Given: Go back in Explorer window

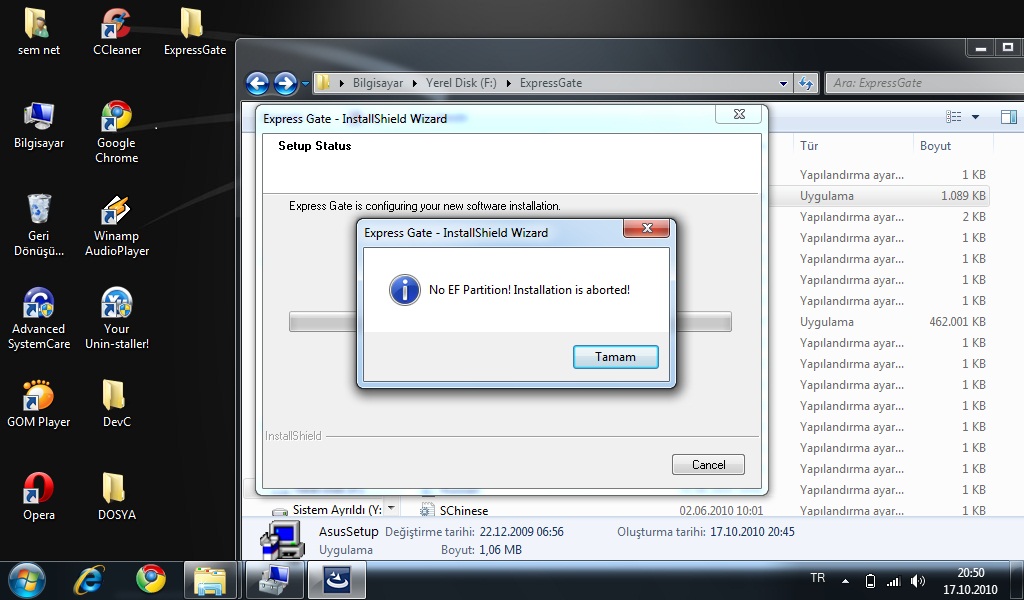Looking at the screenshot, I should (x=257, y=83).
